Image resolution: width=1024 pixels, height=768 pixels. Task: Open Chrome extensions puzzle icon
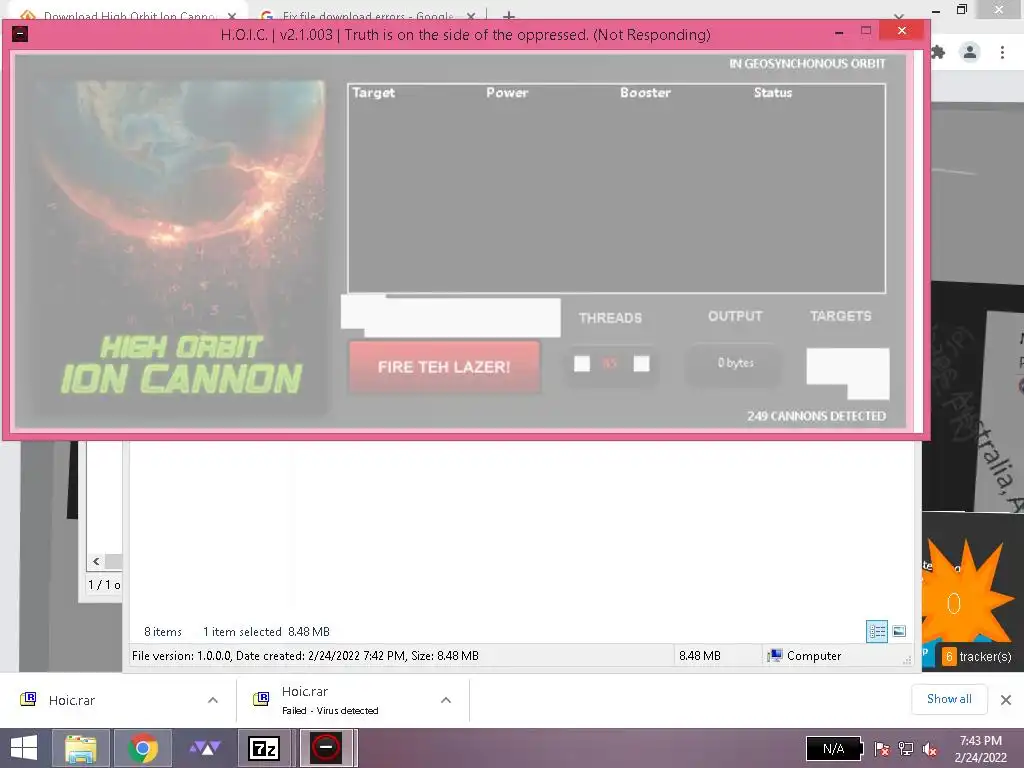point(938,52)
